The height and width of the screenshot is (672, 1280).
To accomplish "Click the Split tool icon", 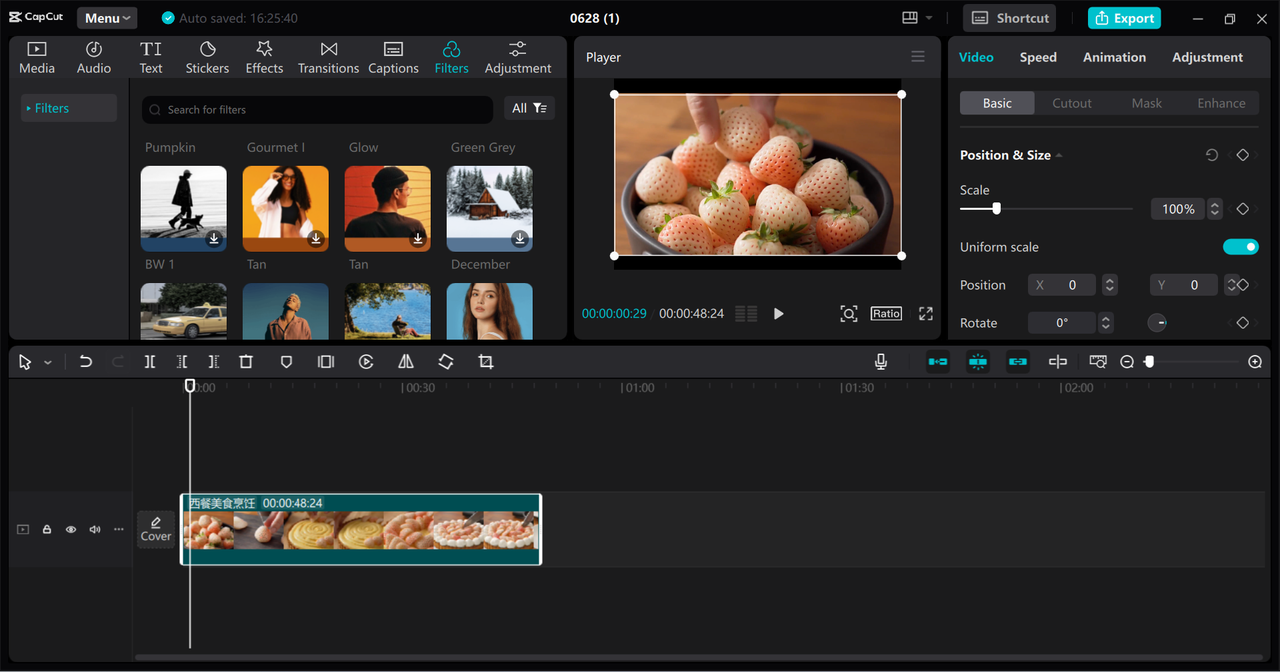I will click(x=150, y=362).
